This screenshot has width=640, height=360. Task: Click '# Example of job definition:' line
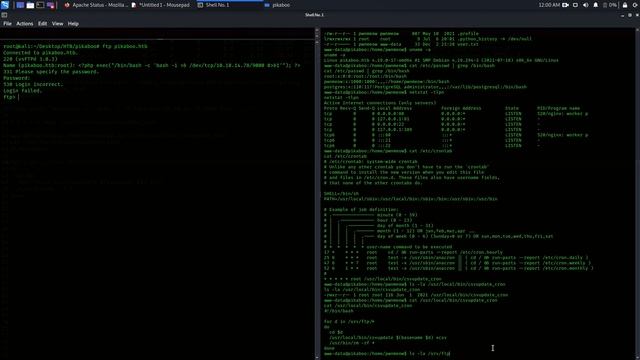tap(361, 210)
